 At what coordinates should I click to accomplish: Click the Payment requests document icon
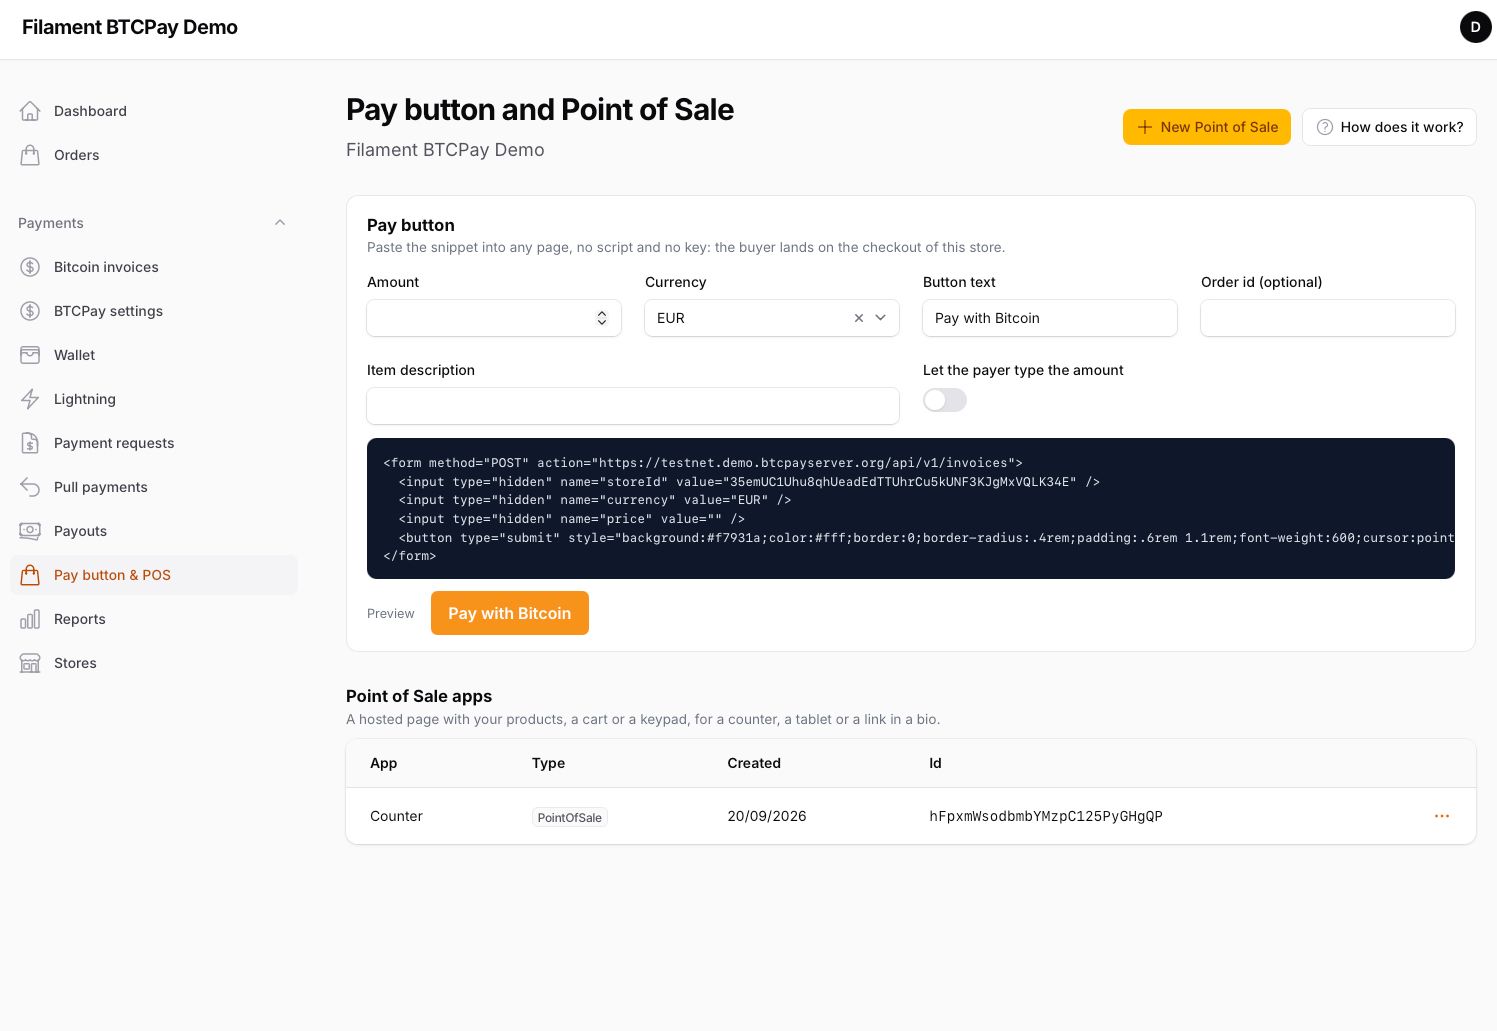(30, 443)
